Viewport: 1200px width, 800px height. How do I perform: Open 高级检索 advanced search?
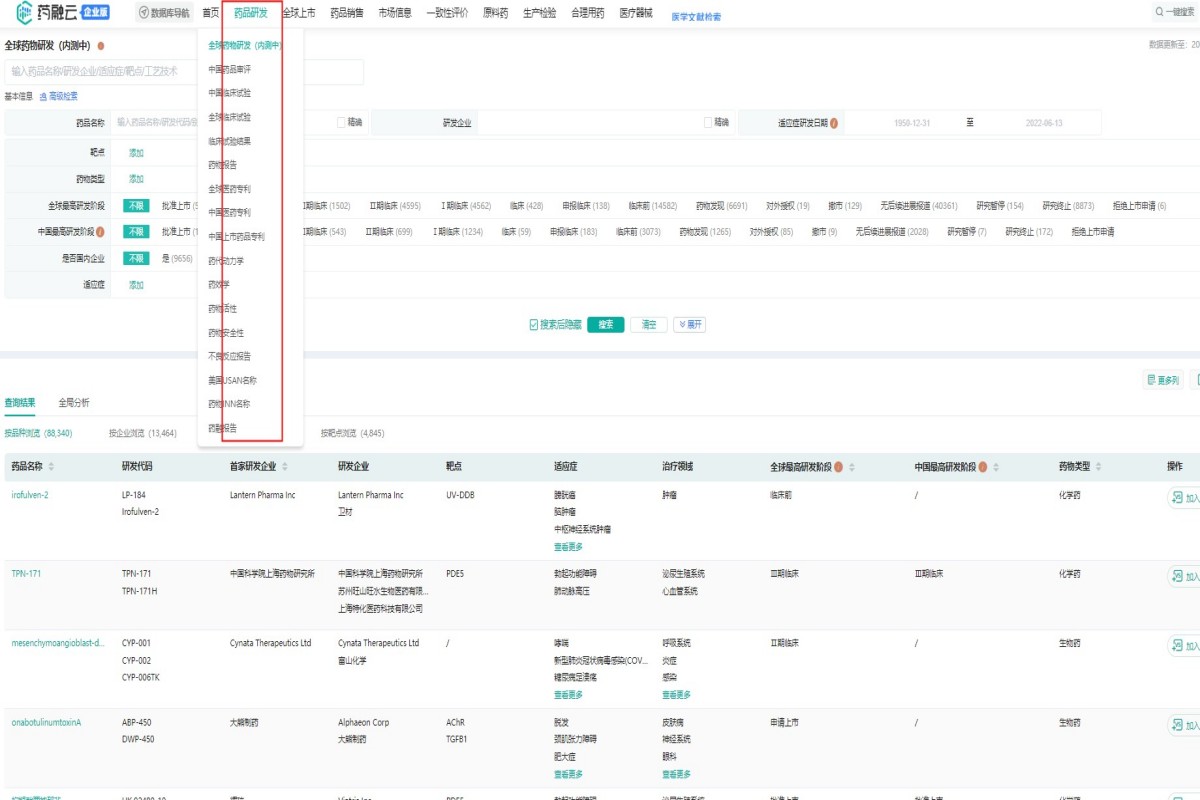pos(58,97)
